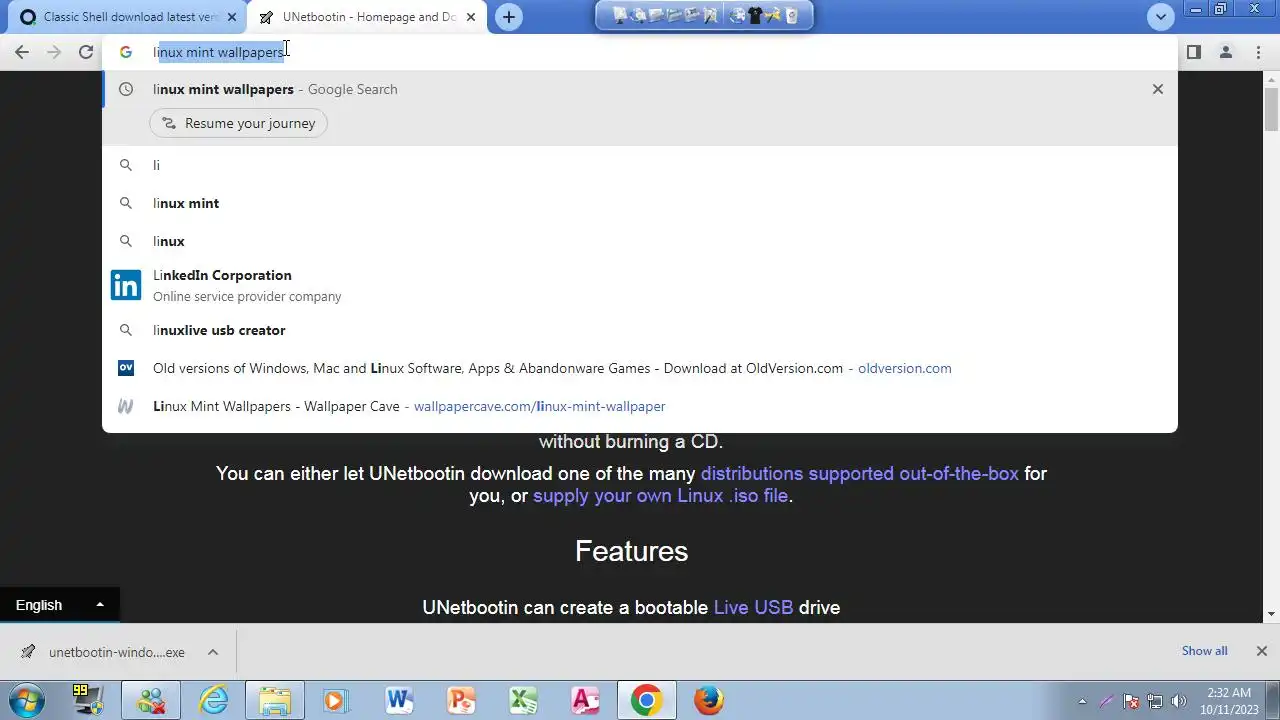
Task: Open the Chrome three-dot menu
Action: point(1259,52)
